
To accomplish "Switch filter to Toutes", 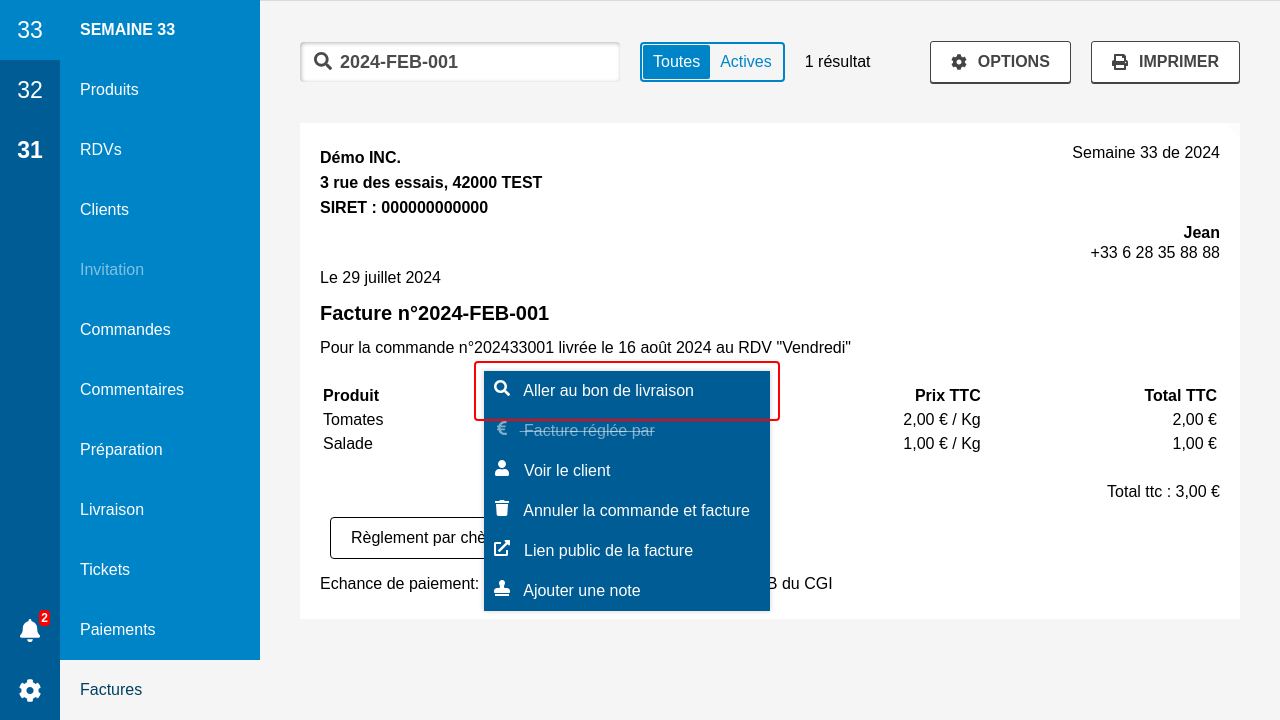I will pyautogui.click(x=676, y=62).
